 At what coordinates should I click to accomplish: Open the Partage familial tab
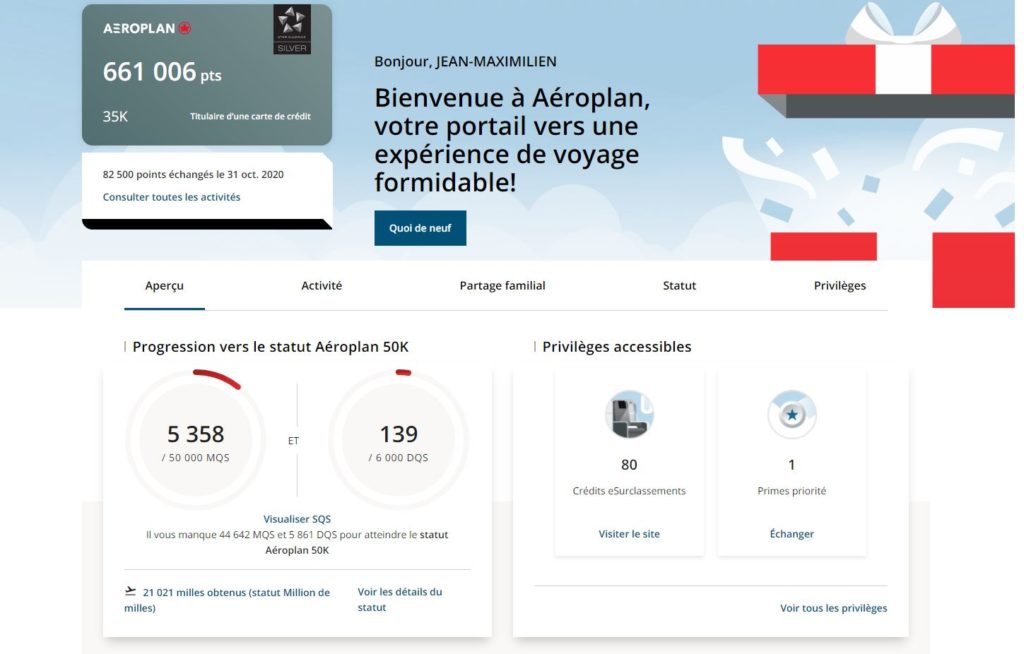point(501,286)
